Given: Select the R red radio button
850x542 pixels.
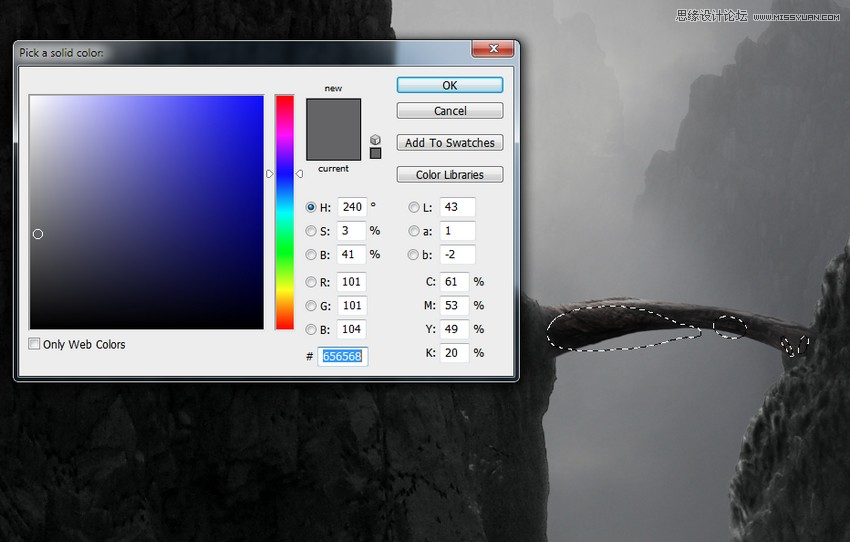Looking at the screenshot, I should tap(311, 282).
